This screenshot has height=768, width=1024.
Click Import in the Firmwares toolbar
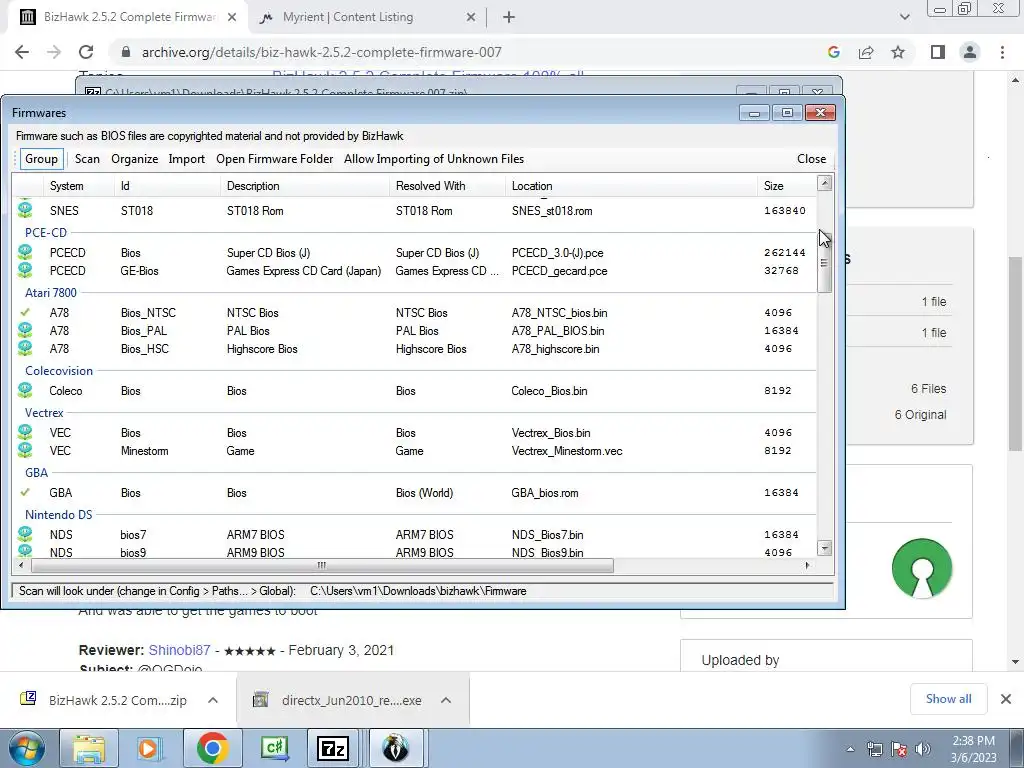click(187, 159)
